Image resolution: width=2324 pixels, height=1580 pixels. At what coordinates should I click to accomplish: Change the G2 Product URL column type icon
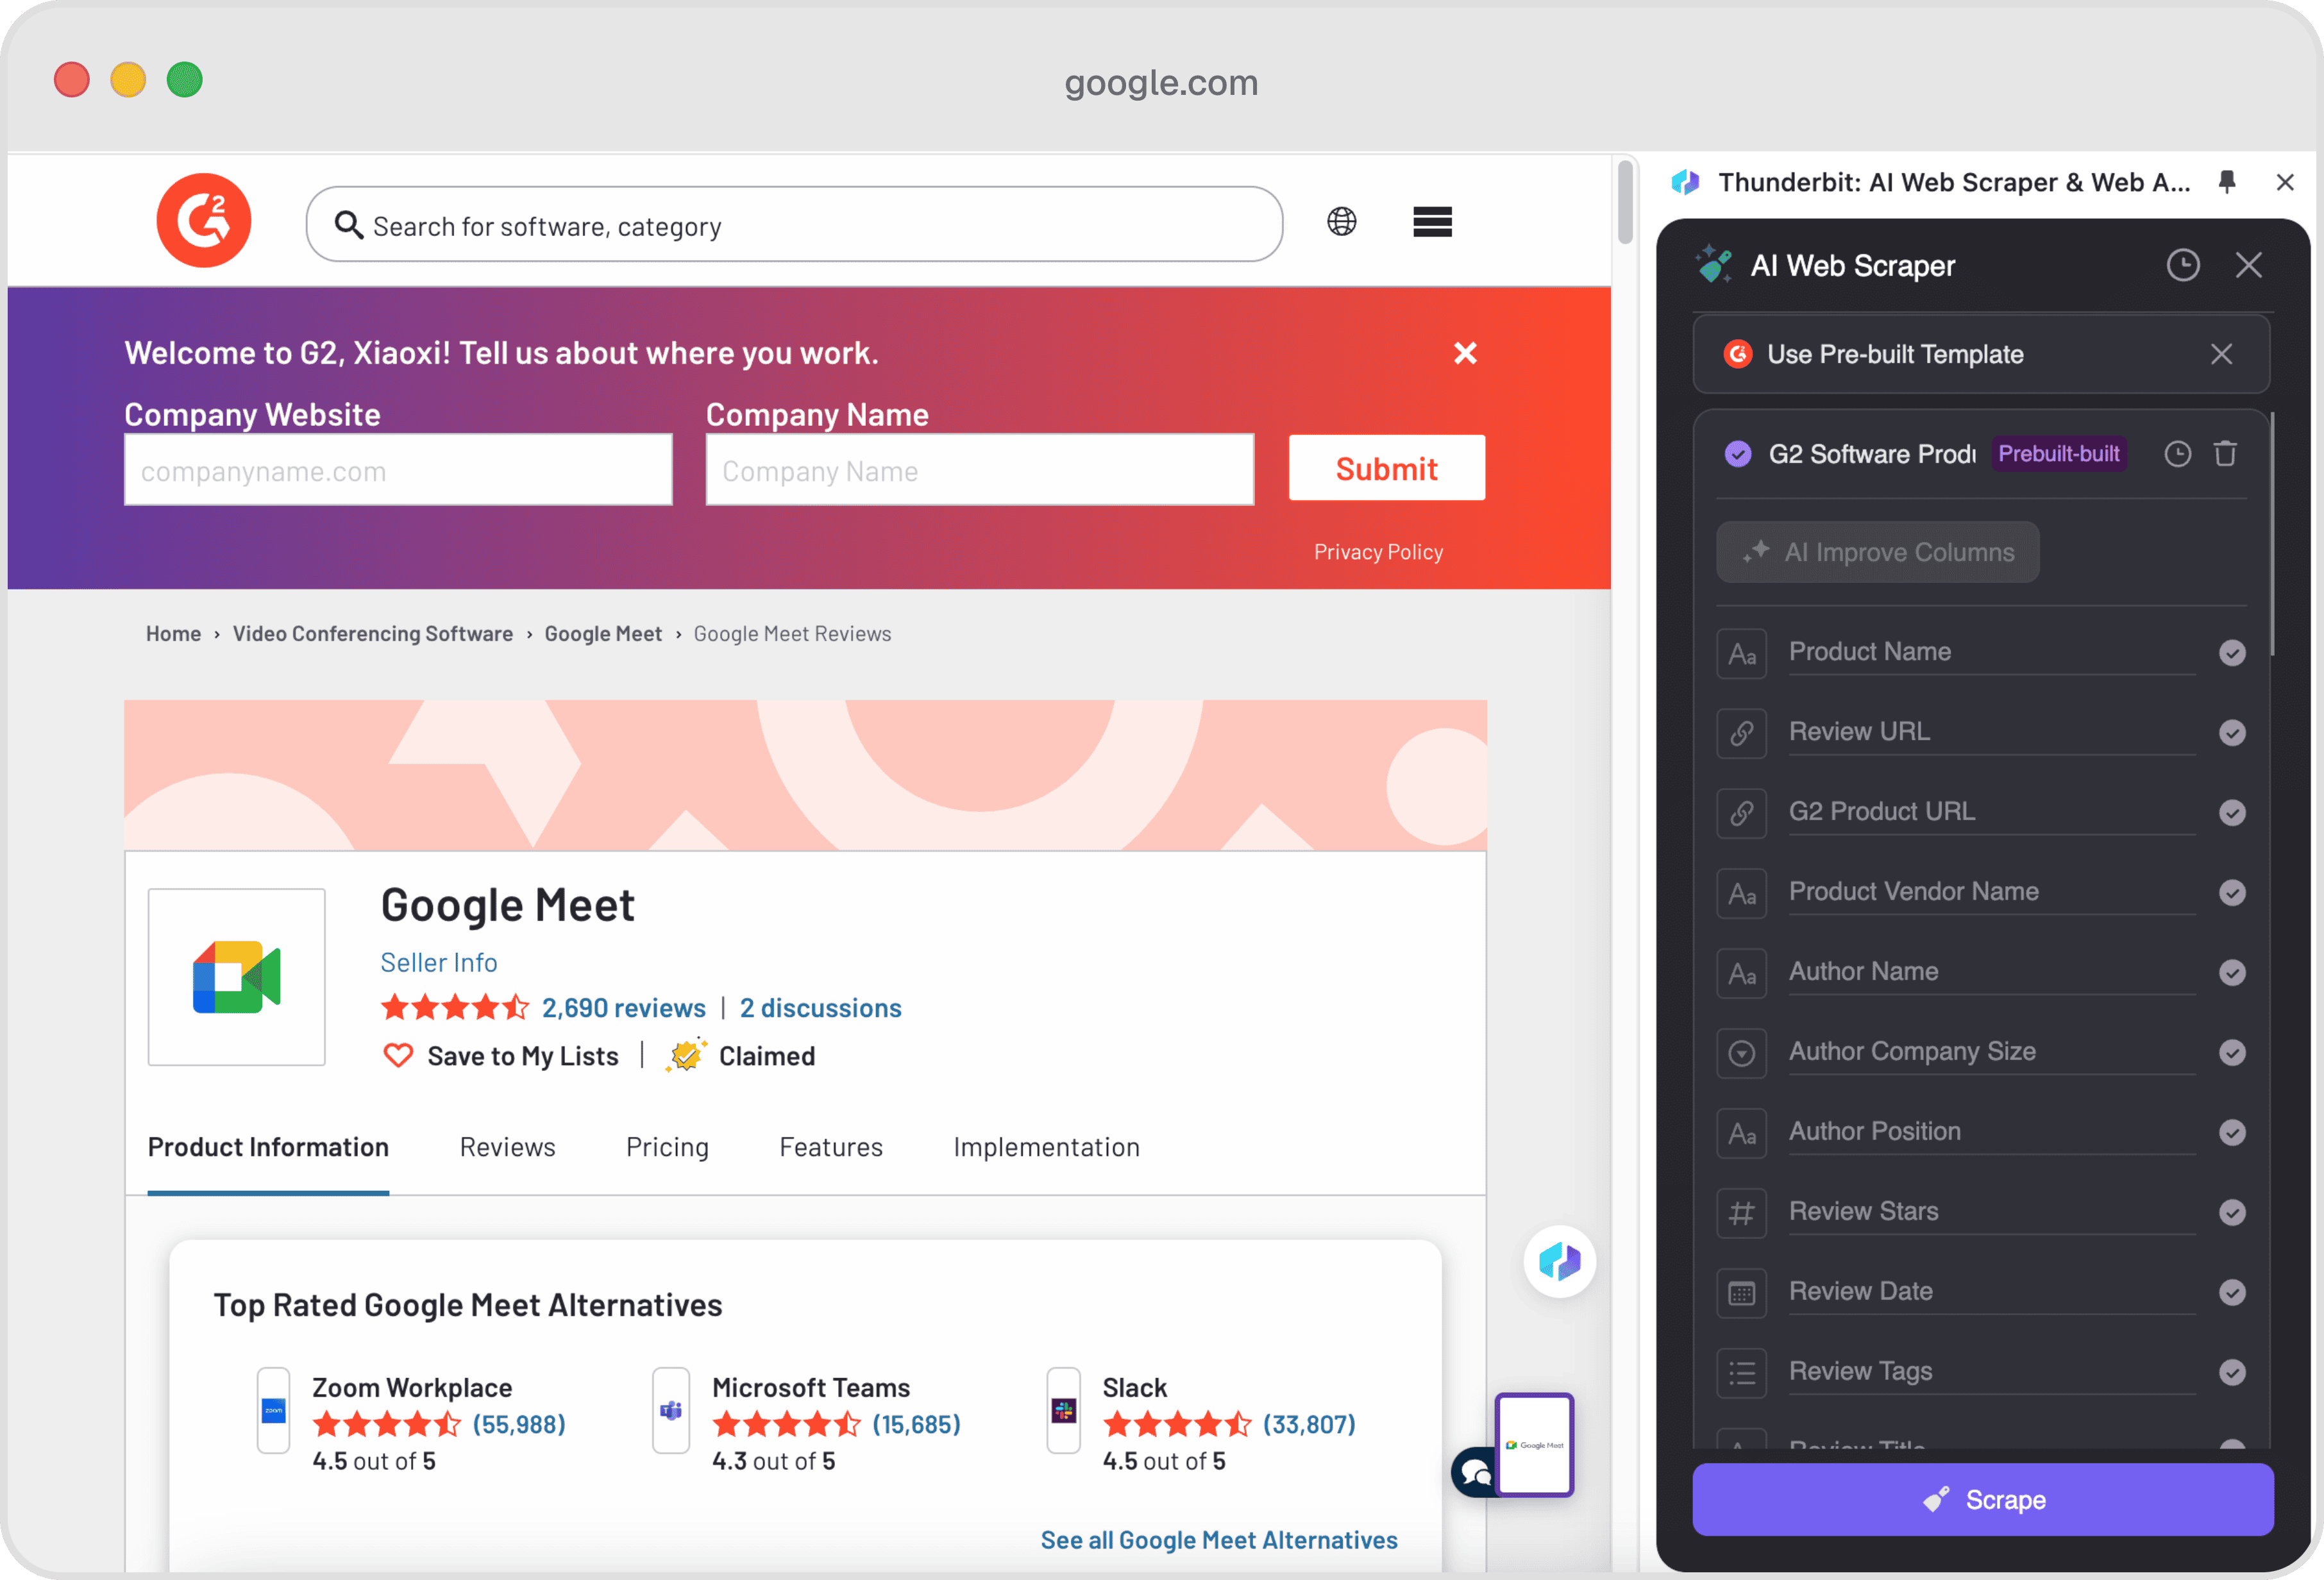[1742, 813]
